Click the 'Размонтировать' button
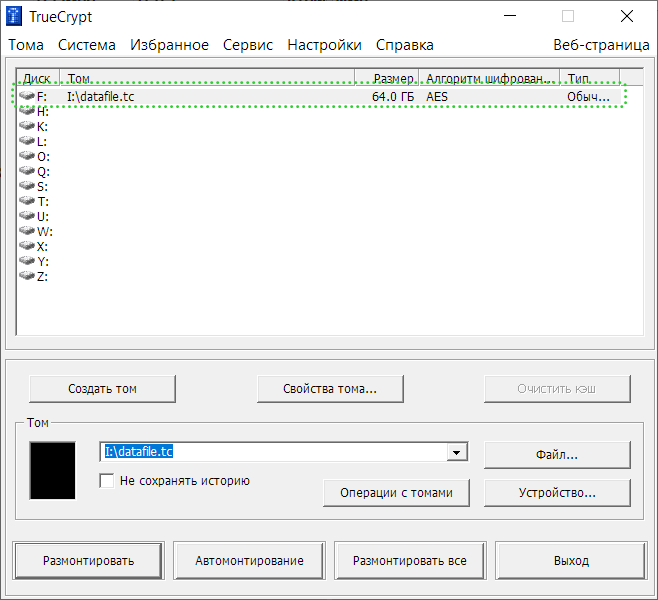Screen dimensions: 658x600 tap(88, 560)
